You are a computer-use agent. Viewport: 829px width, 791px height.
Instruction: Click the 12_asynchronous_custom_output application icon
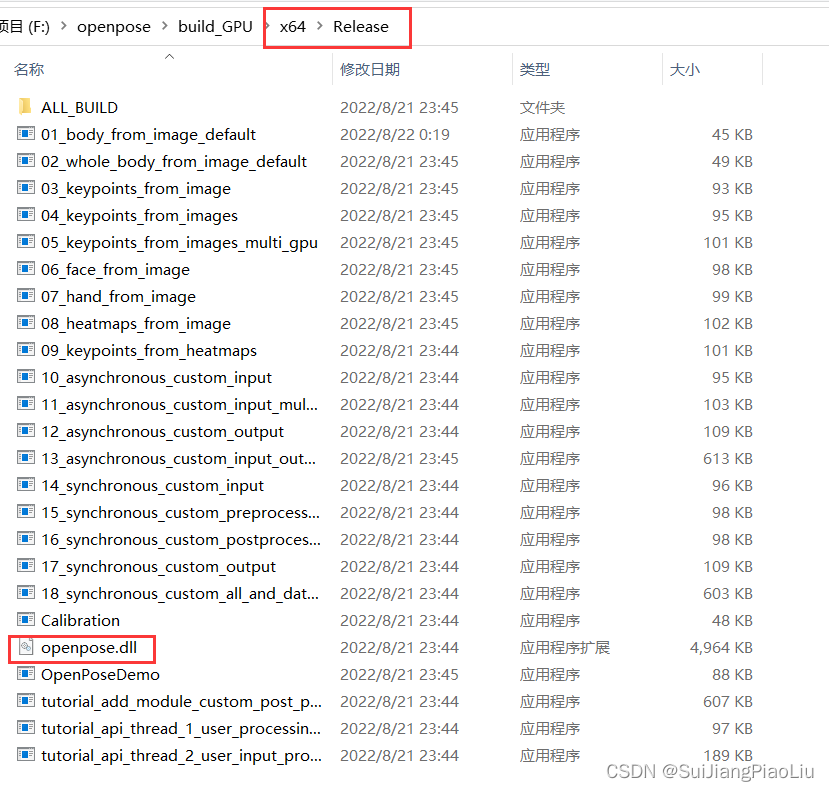pos(26,430)
